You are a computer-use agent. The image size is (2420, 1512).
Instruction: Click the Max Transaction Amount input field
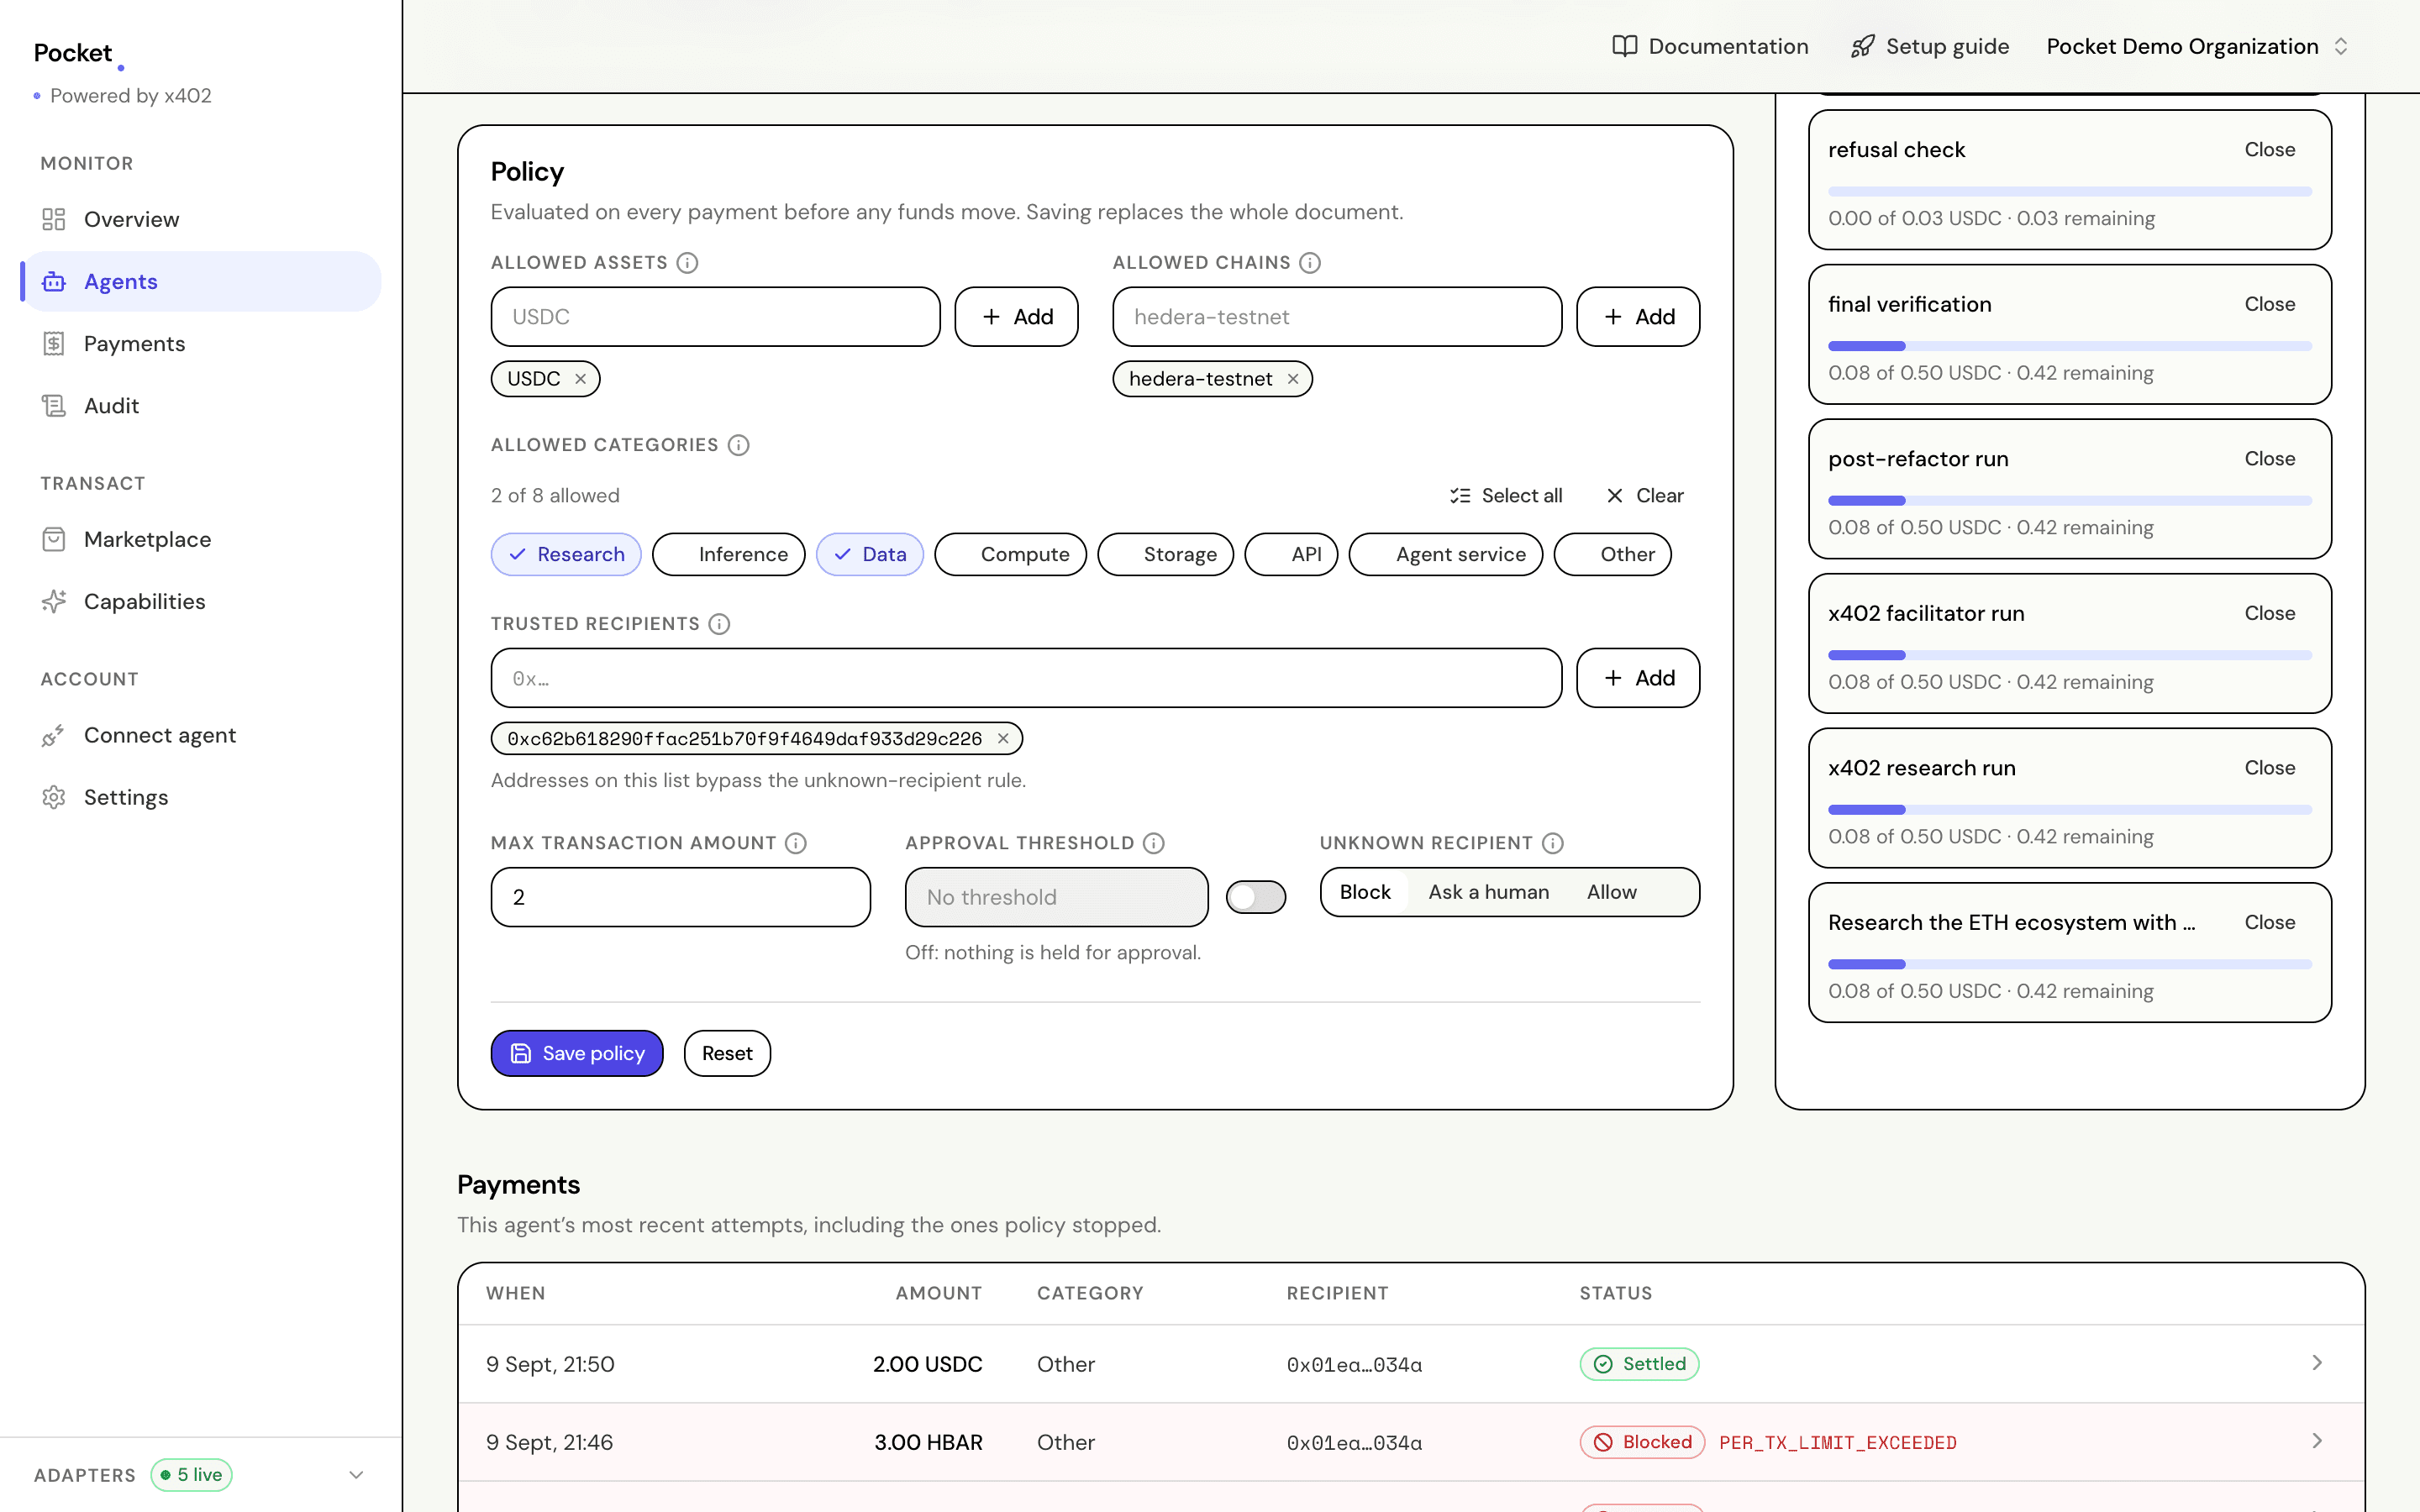(x=681, y=897)
